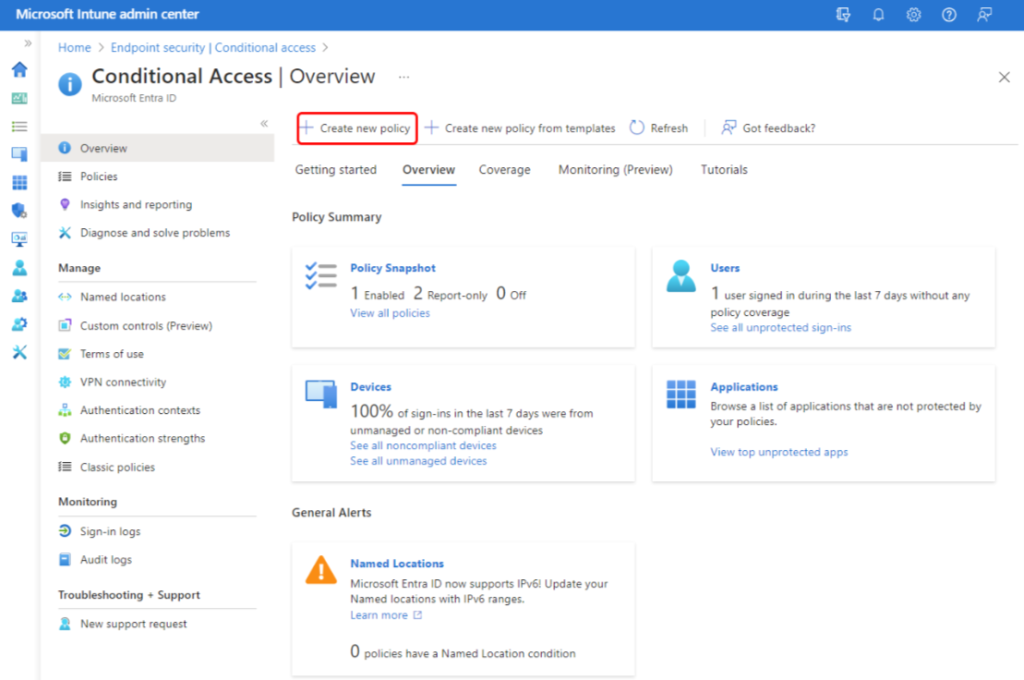Image resolution: width=1024 pixels, height=680 pixels.
Task: Open the settings gear in the top bar
Action: click(913, 14)
